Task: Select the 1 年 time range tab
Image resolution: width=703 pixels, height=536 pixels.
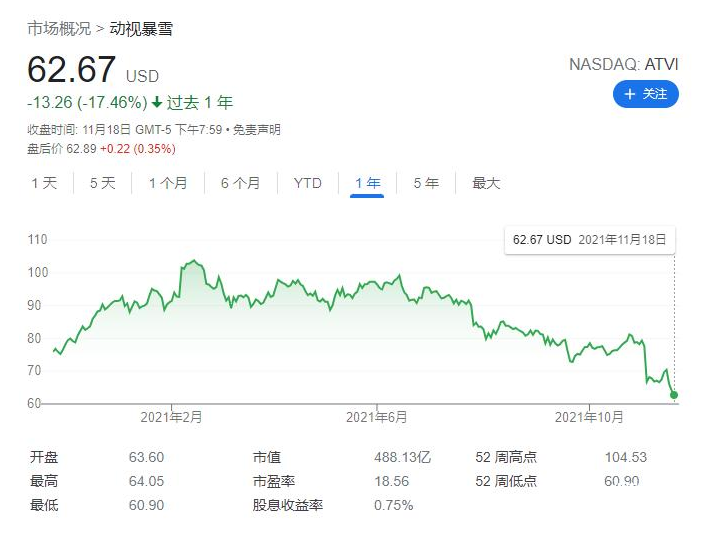Action: tap(367, 183)
